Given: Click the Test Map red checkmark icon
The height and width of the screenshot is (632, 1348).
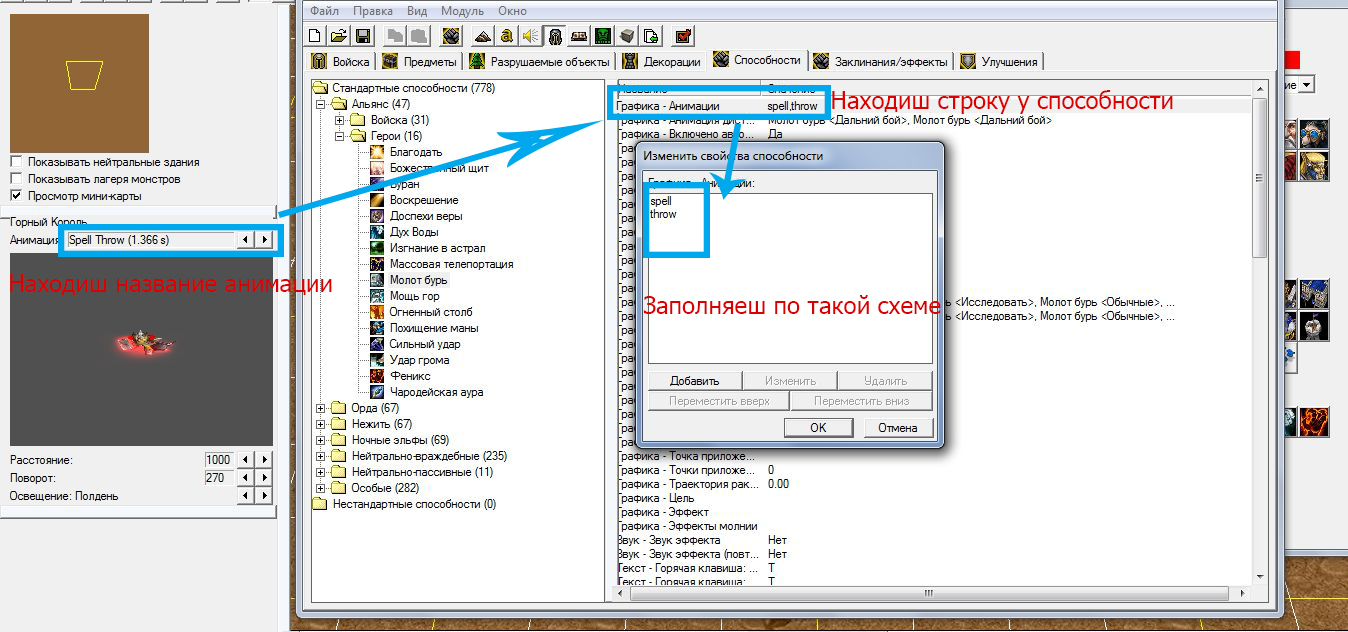Looking at the screenshot, I should coord(683,36).
